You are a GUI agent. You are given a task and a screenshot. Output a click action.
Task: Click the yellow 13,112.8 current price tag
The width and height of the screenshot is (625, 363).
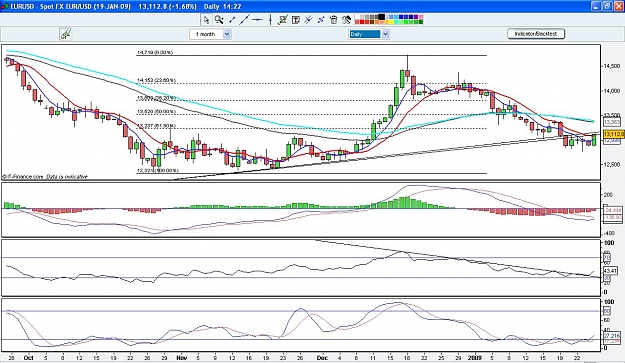pyautogui.click(x=614, y=134)
